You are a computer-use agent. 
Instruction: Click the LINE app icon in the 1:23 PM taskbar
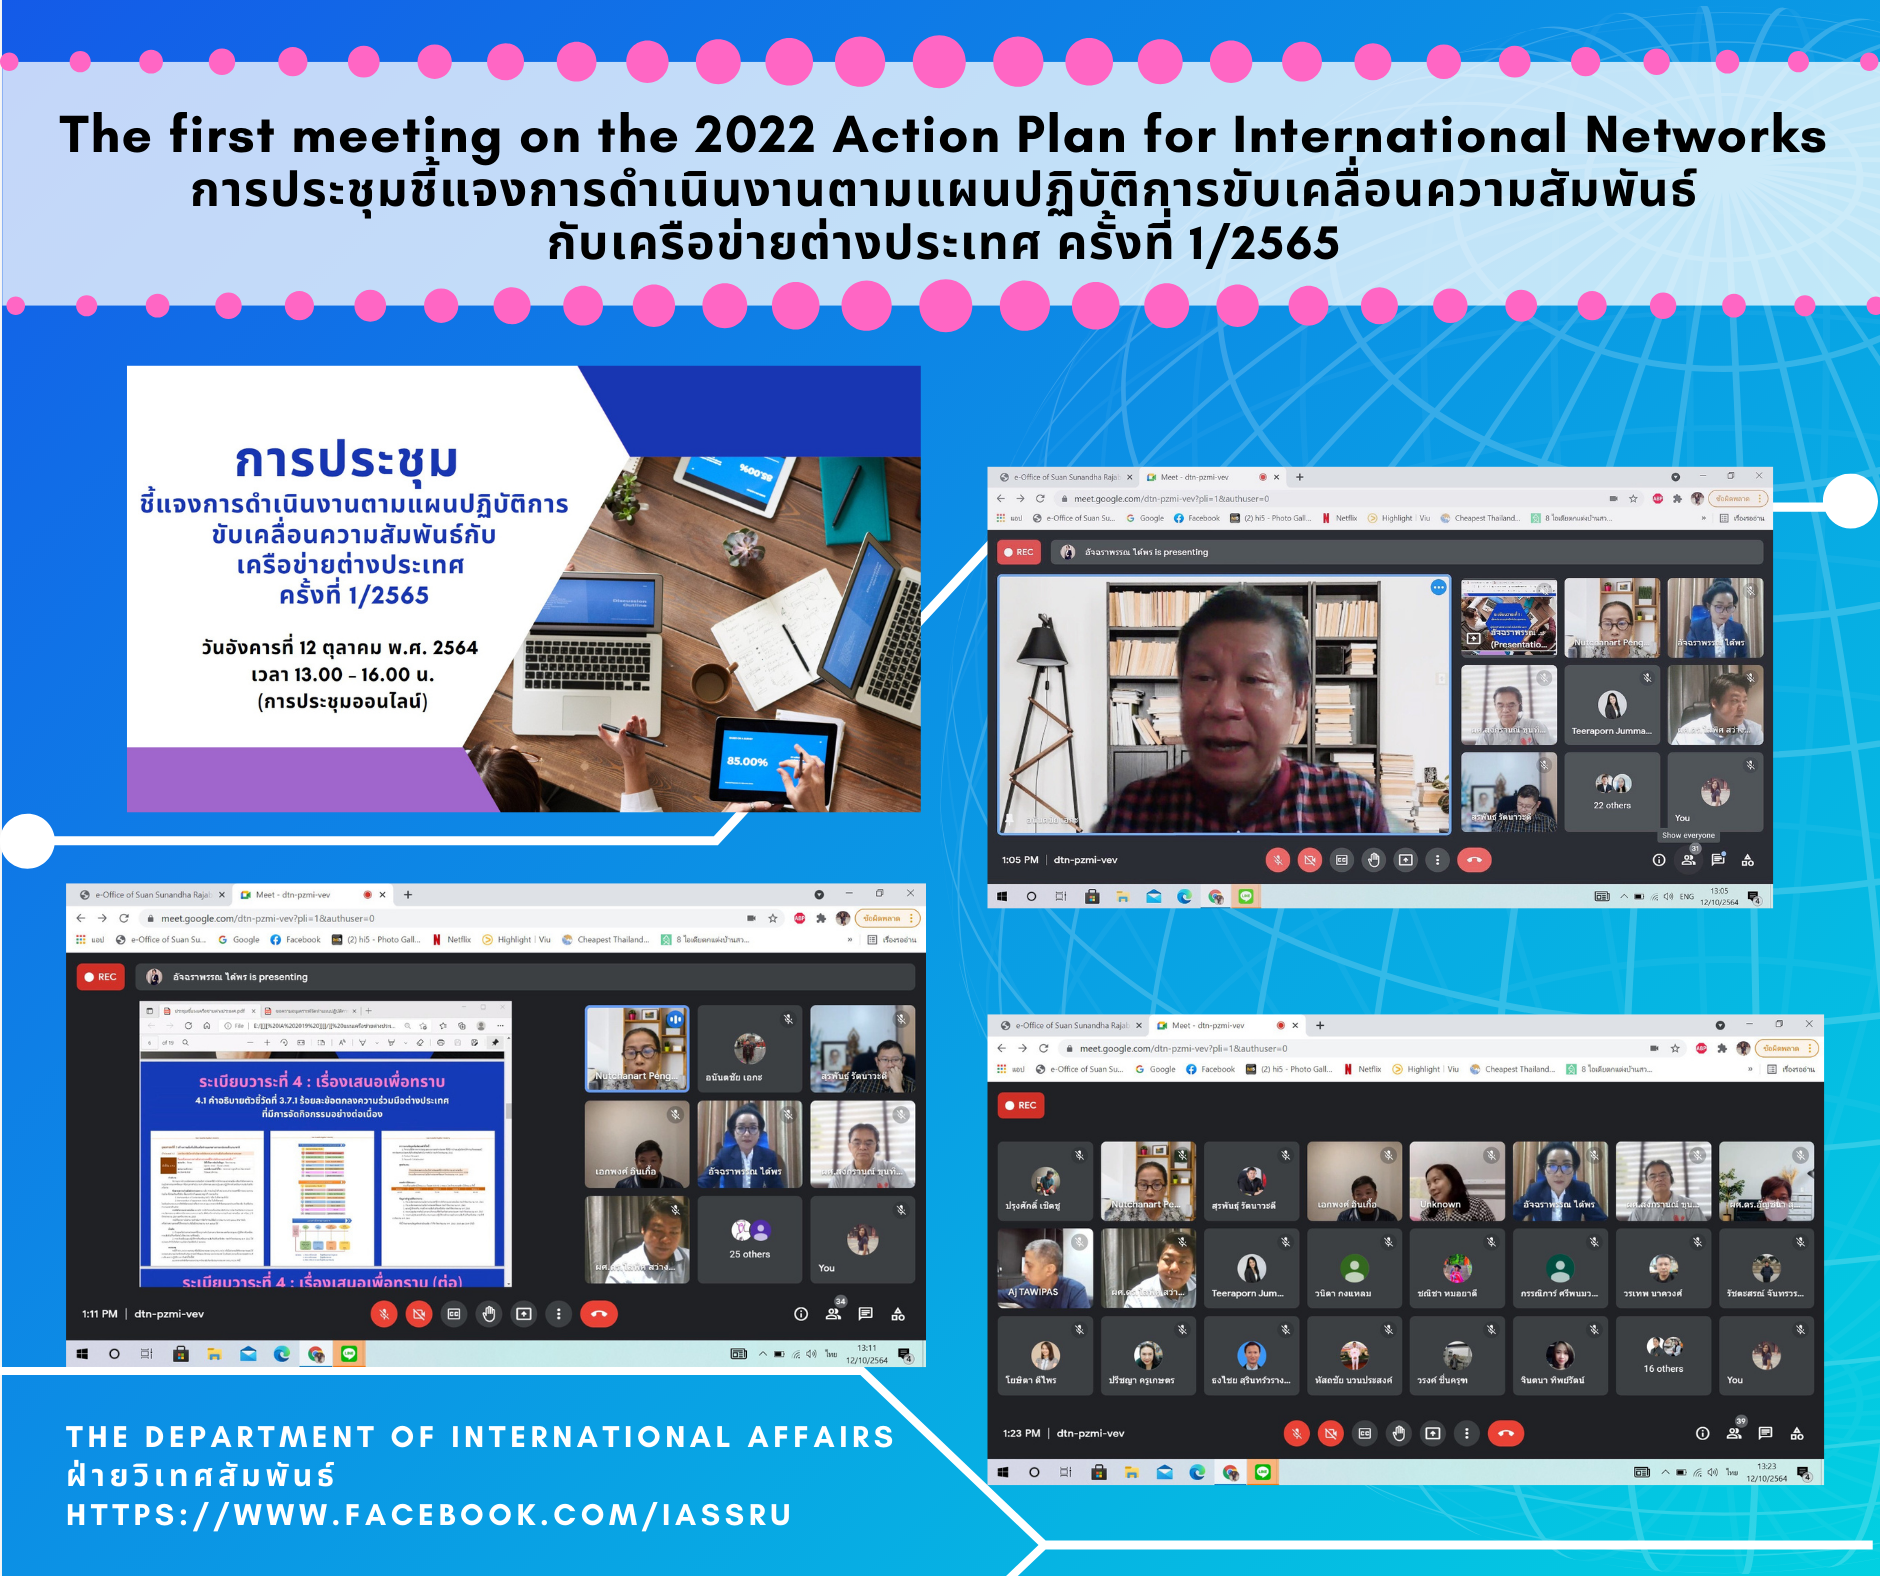tap(1263, 1472)
